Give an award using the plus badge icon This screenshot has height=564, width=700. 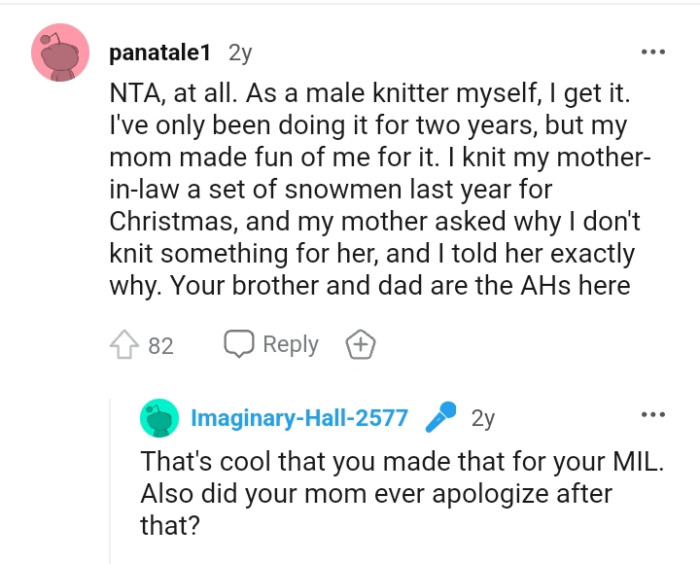[360, 345]
